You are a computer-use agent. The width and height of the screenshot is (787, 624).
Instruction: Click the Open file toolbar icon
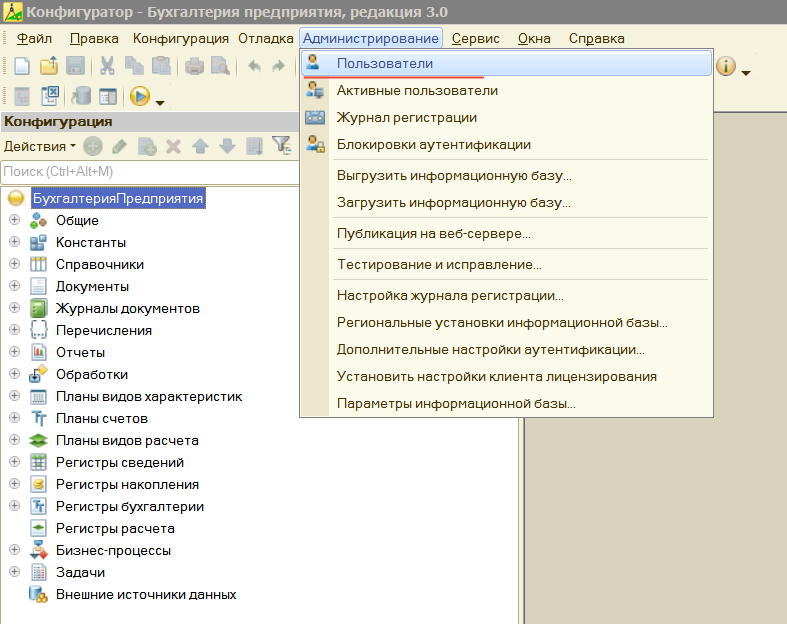49,66
